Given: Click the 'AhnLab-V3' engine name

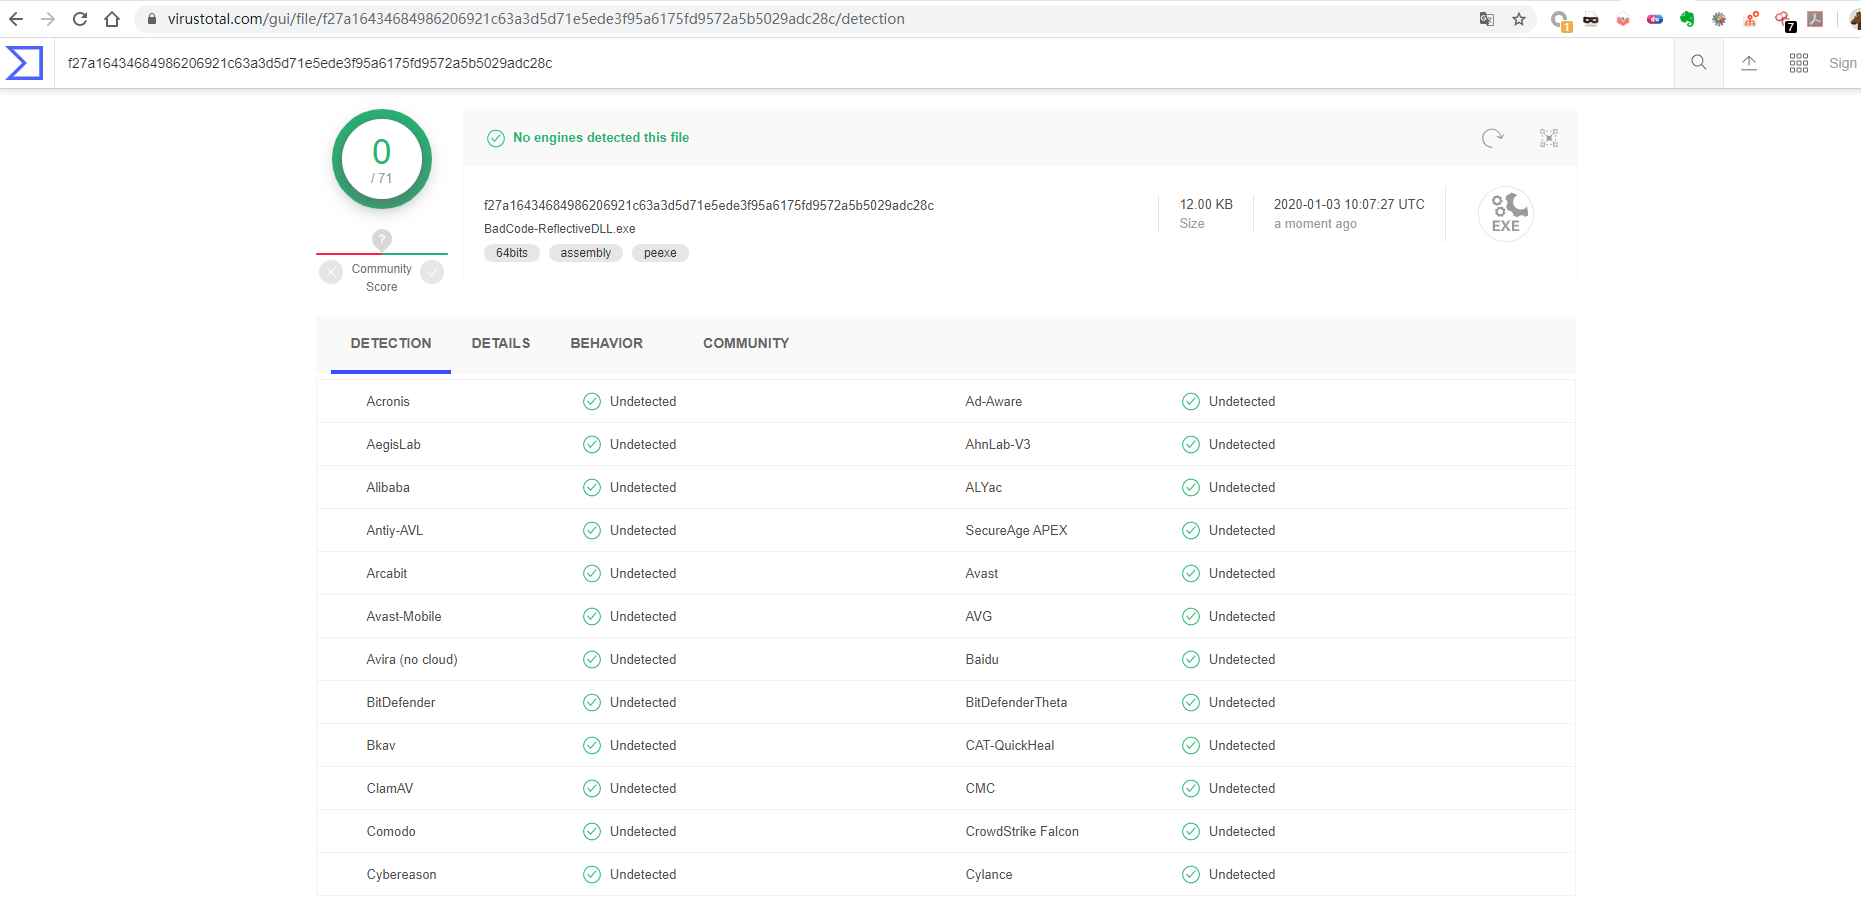Looking at the screenshot, I should (998, 444).
